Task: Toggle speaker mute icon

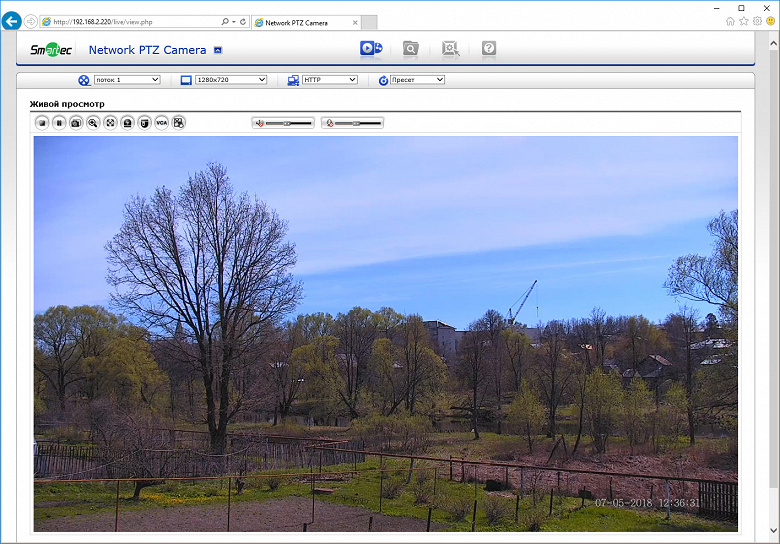Action: [259, 123]
